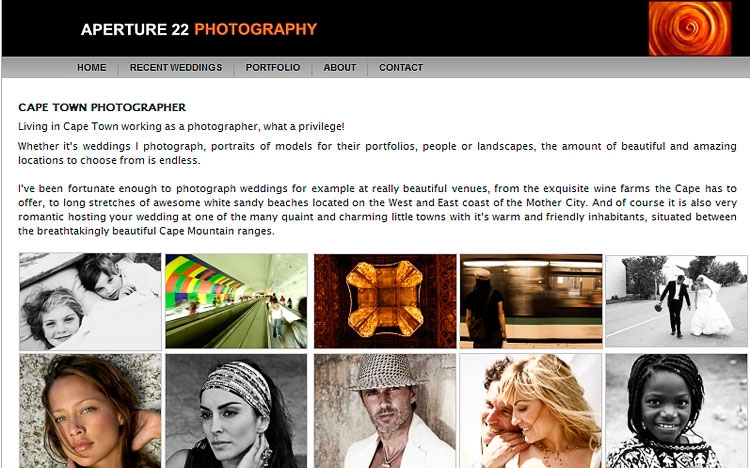Click the CAPE TOWN PHOTOGRAPHER heading
The height and width of the screenshot is (468, 750).
pos(102,107)
